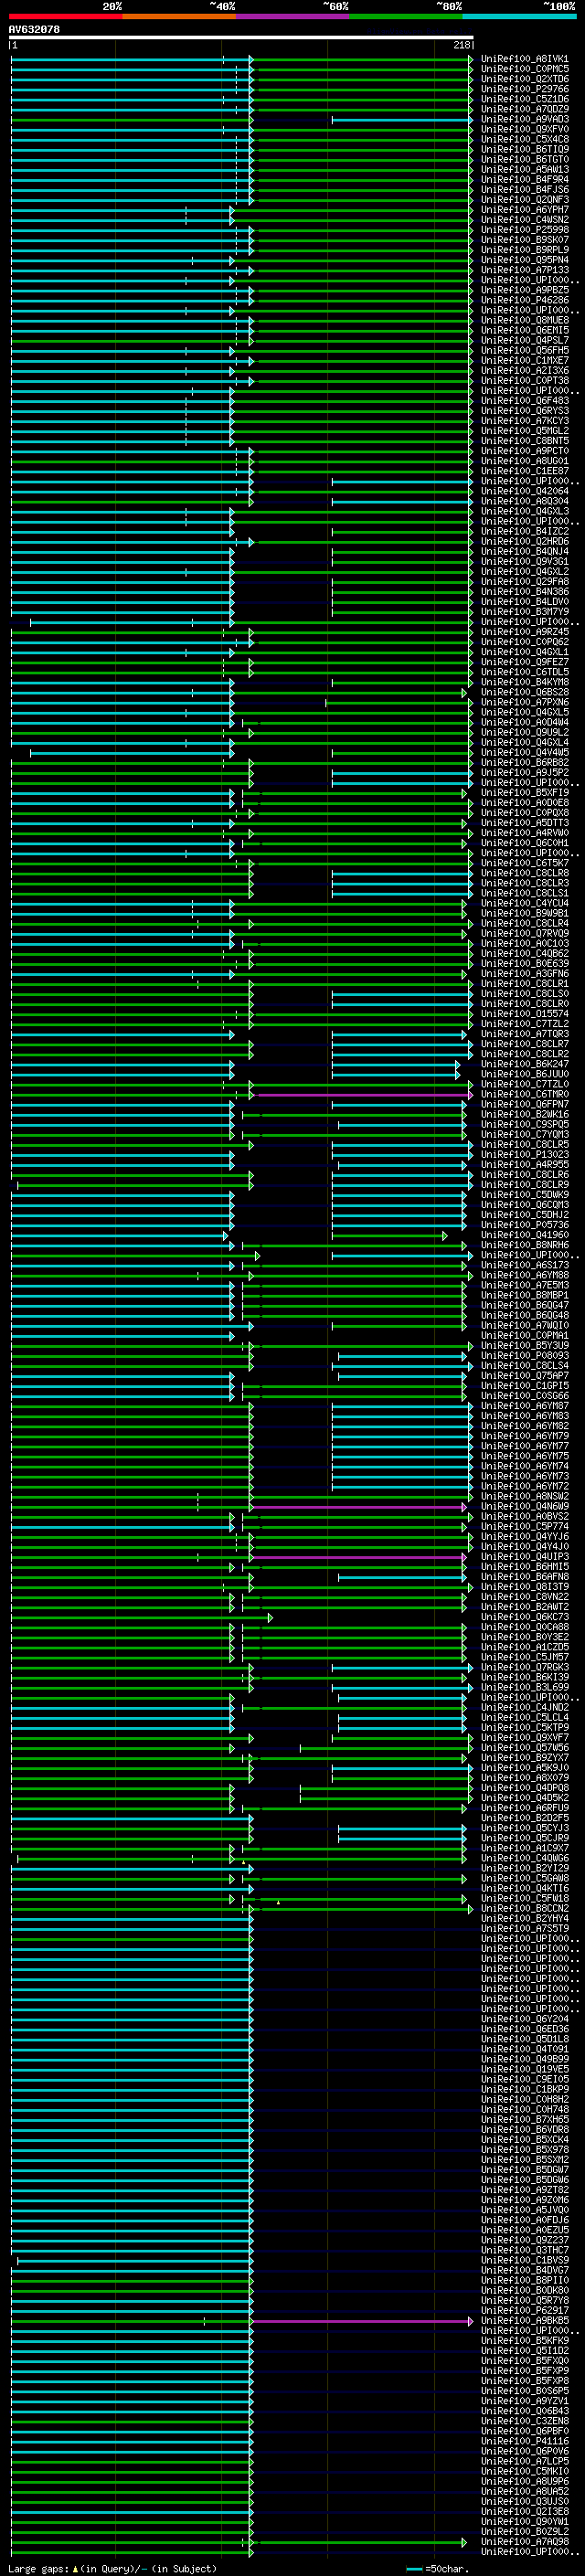Click the cyan ~100% identity legend segment
This screenshot has height=2576, width=585.
click(519, 16)
